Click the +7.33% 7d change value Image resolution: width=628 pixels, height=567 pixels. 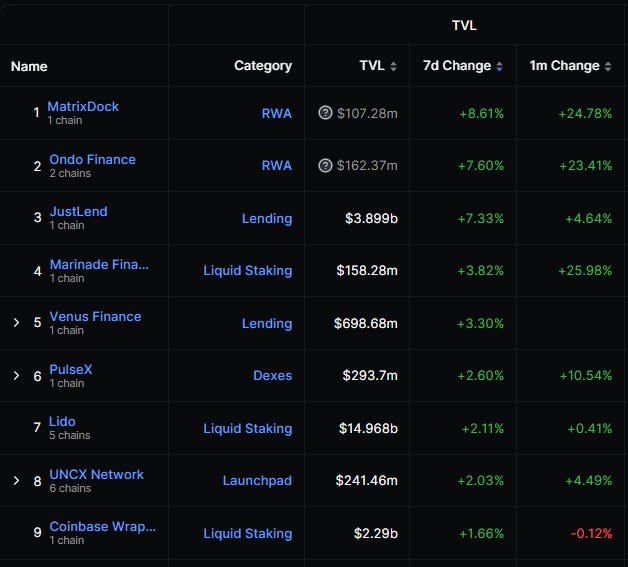(x=481, y=219)
